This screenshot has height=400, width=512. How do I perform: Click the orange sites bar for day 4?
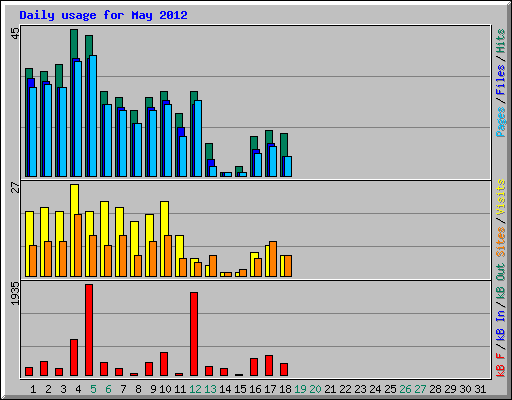pyautogui.click(x=78, y=245)
